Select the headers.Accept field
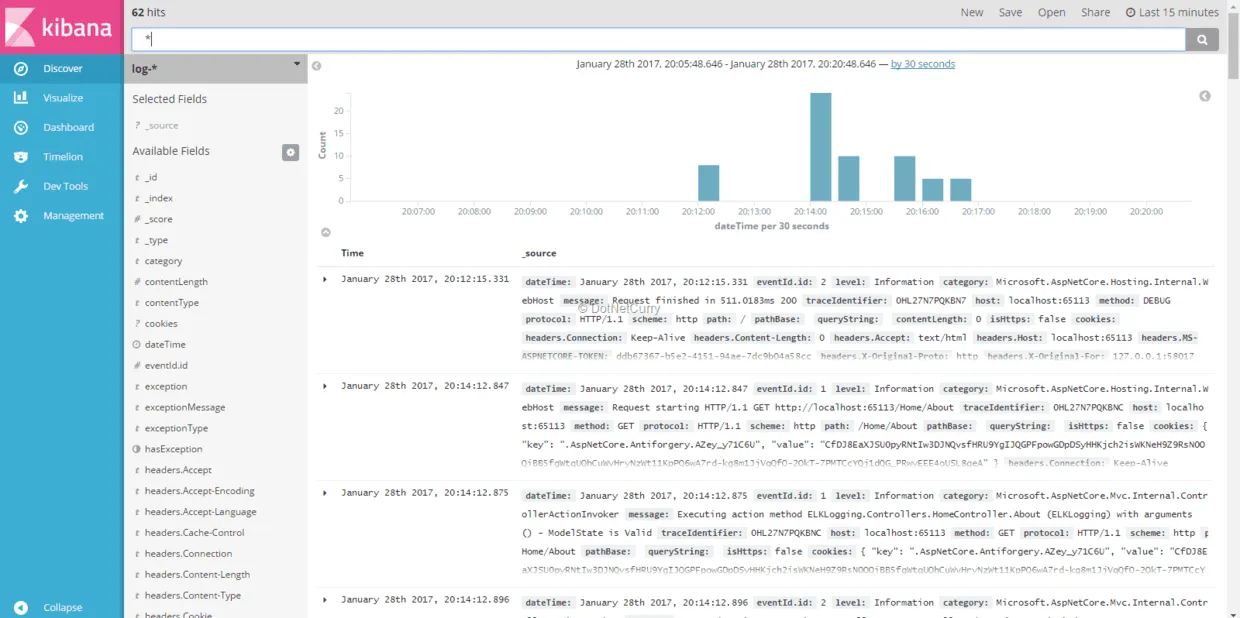Image resolution: width=1240 pixels, height=618 pixels. [178, 470]
